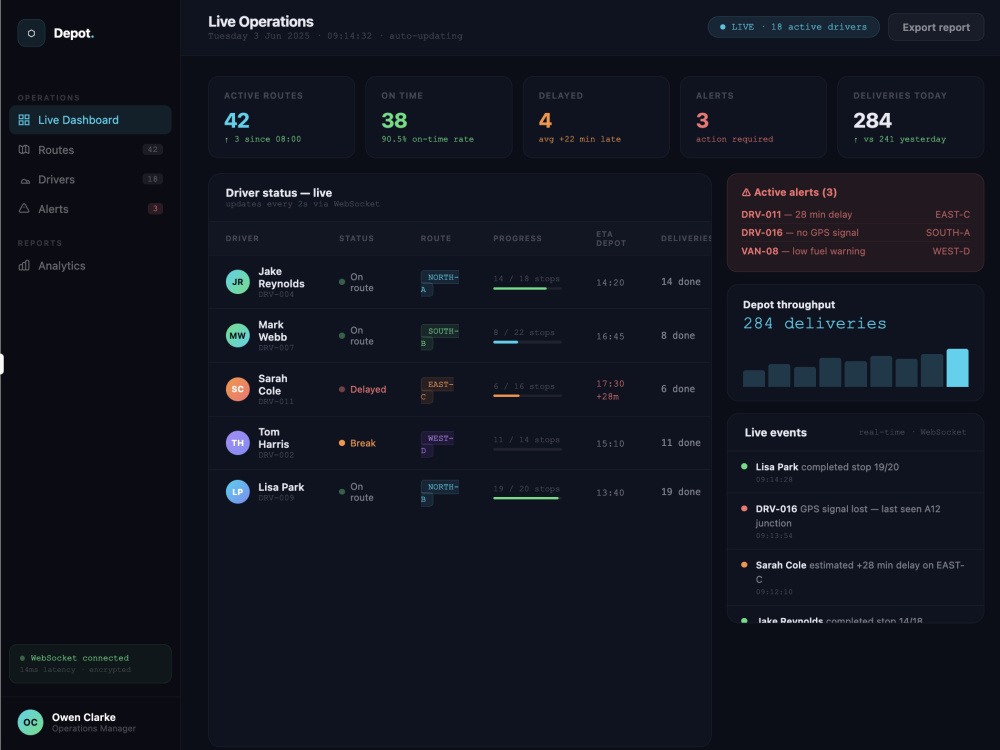Open the Active Routes 42 card
The image size is (1000, 750).
(x=281, y=117)
